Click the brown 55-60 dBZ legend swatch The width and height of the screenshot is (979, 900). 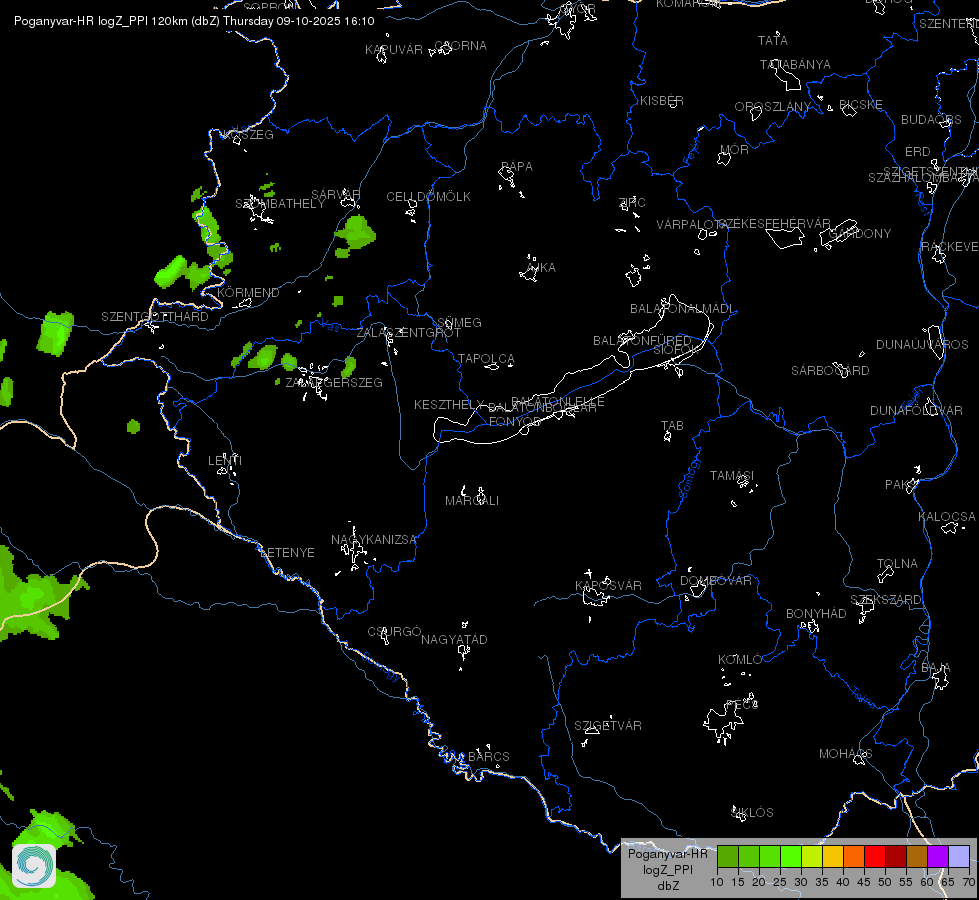click(x=917, y=856)
